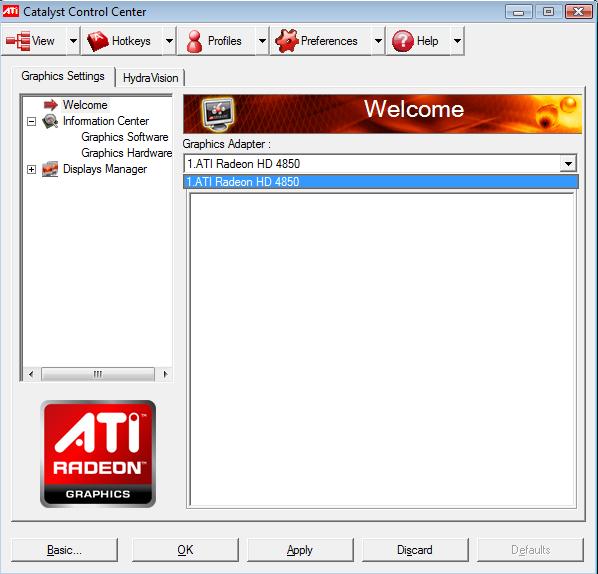Open the Hotkeys dropdown arrow
Viewport: 598px width, 574px height.
[x=169, y=41]
